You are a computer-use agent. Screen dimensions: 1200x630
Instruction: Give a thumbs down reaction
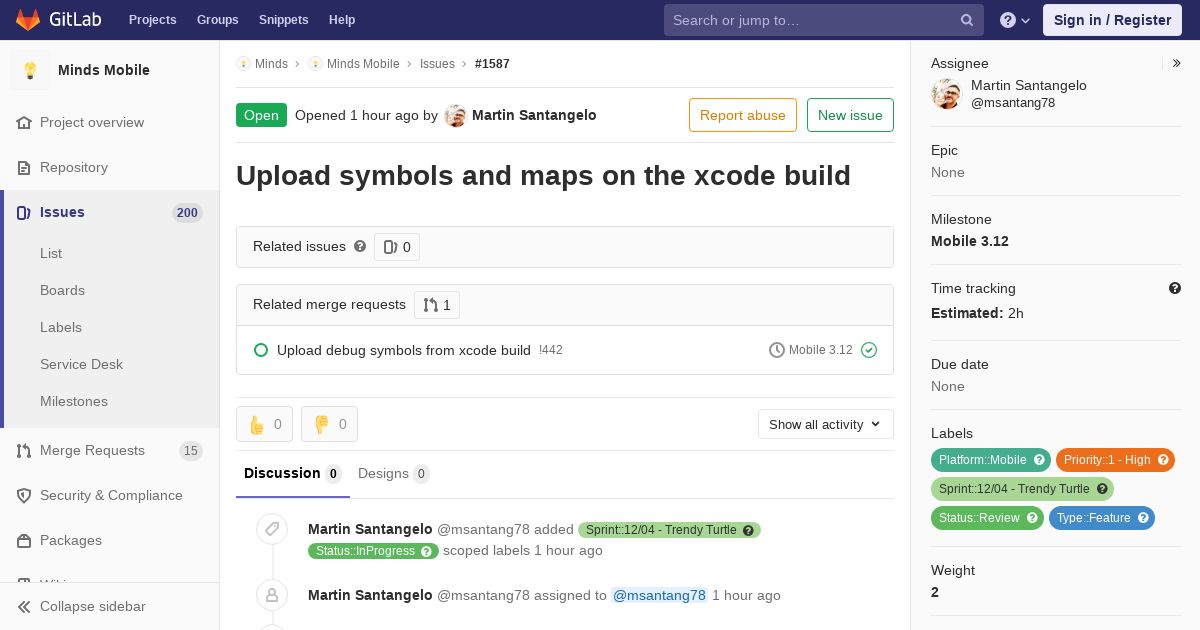tap(329, 424)
